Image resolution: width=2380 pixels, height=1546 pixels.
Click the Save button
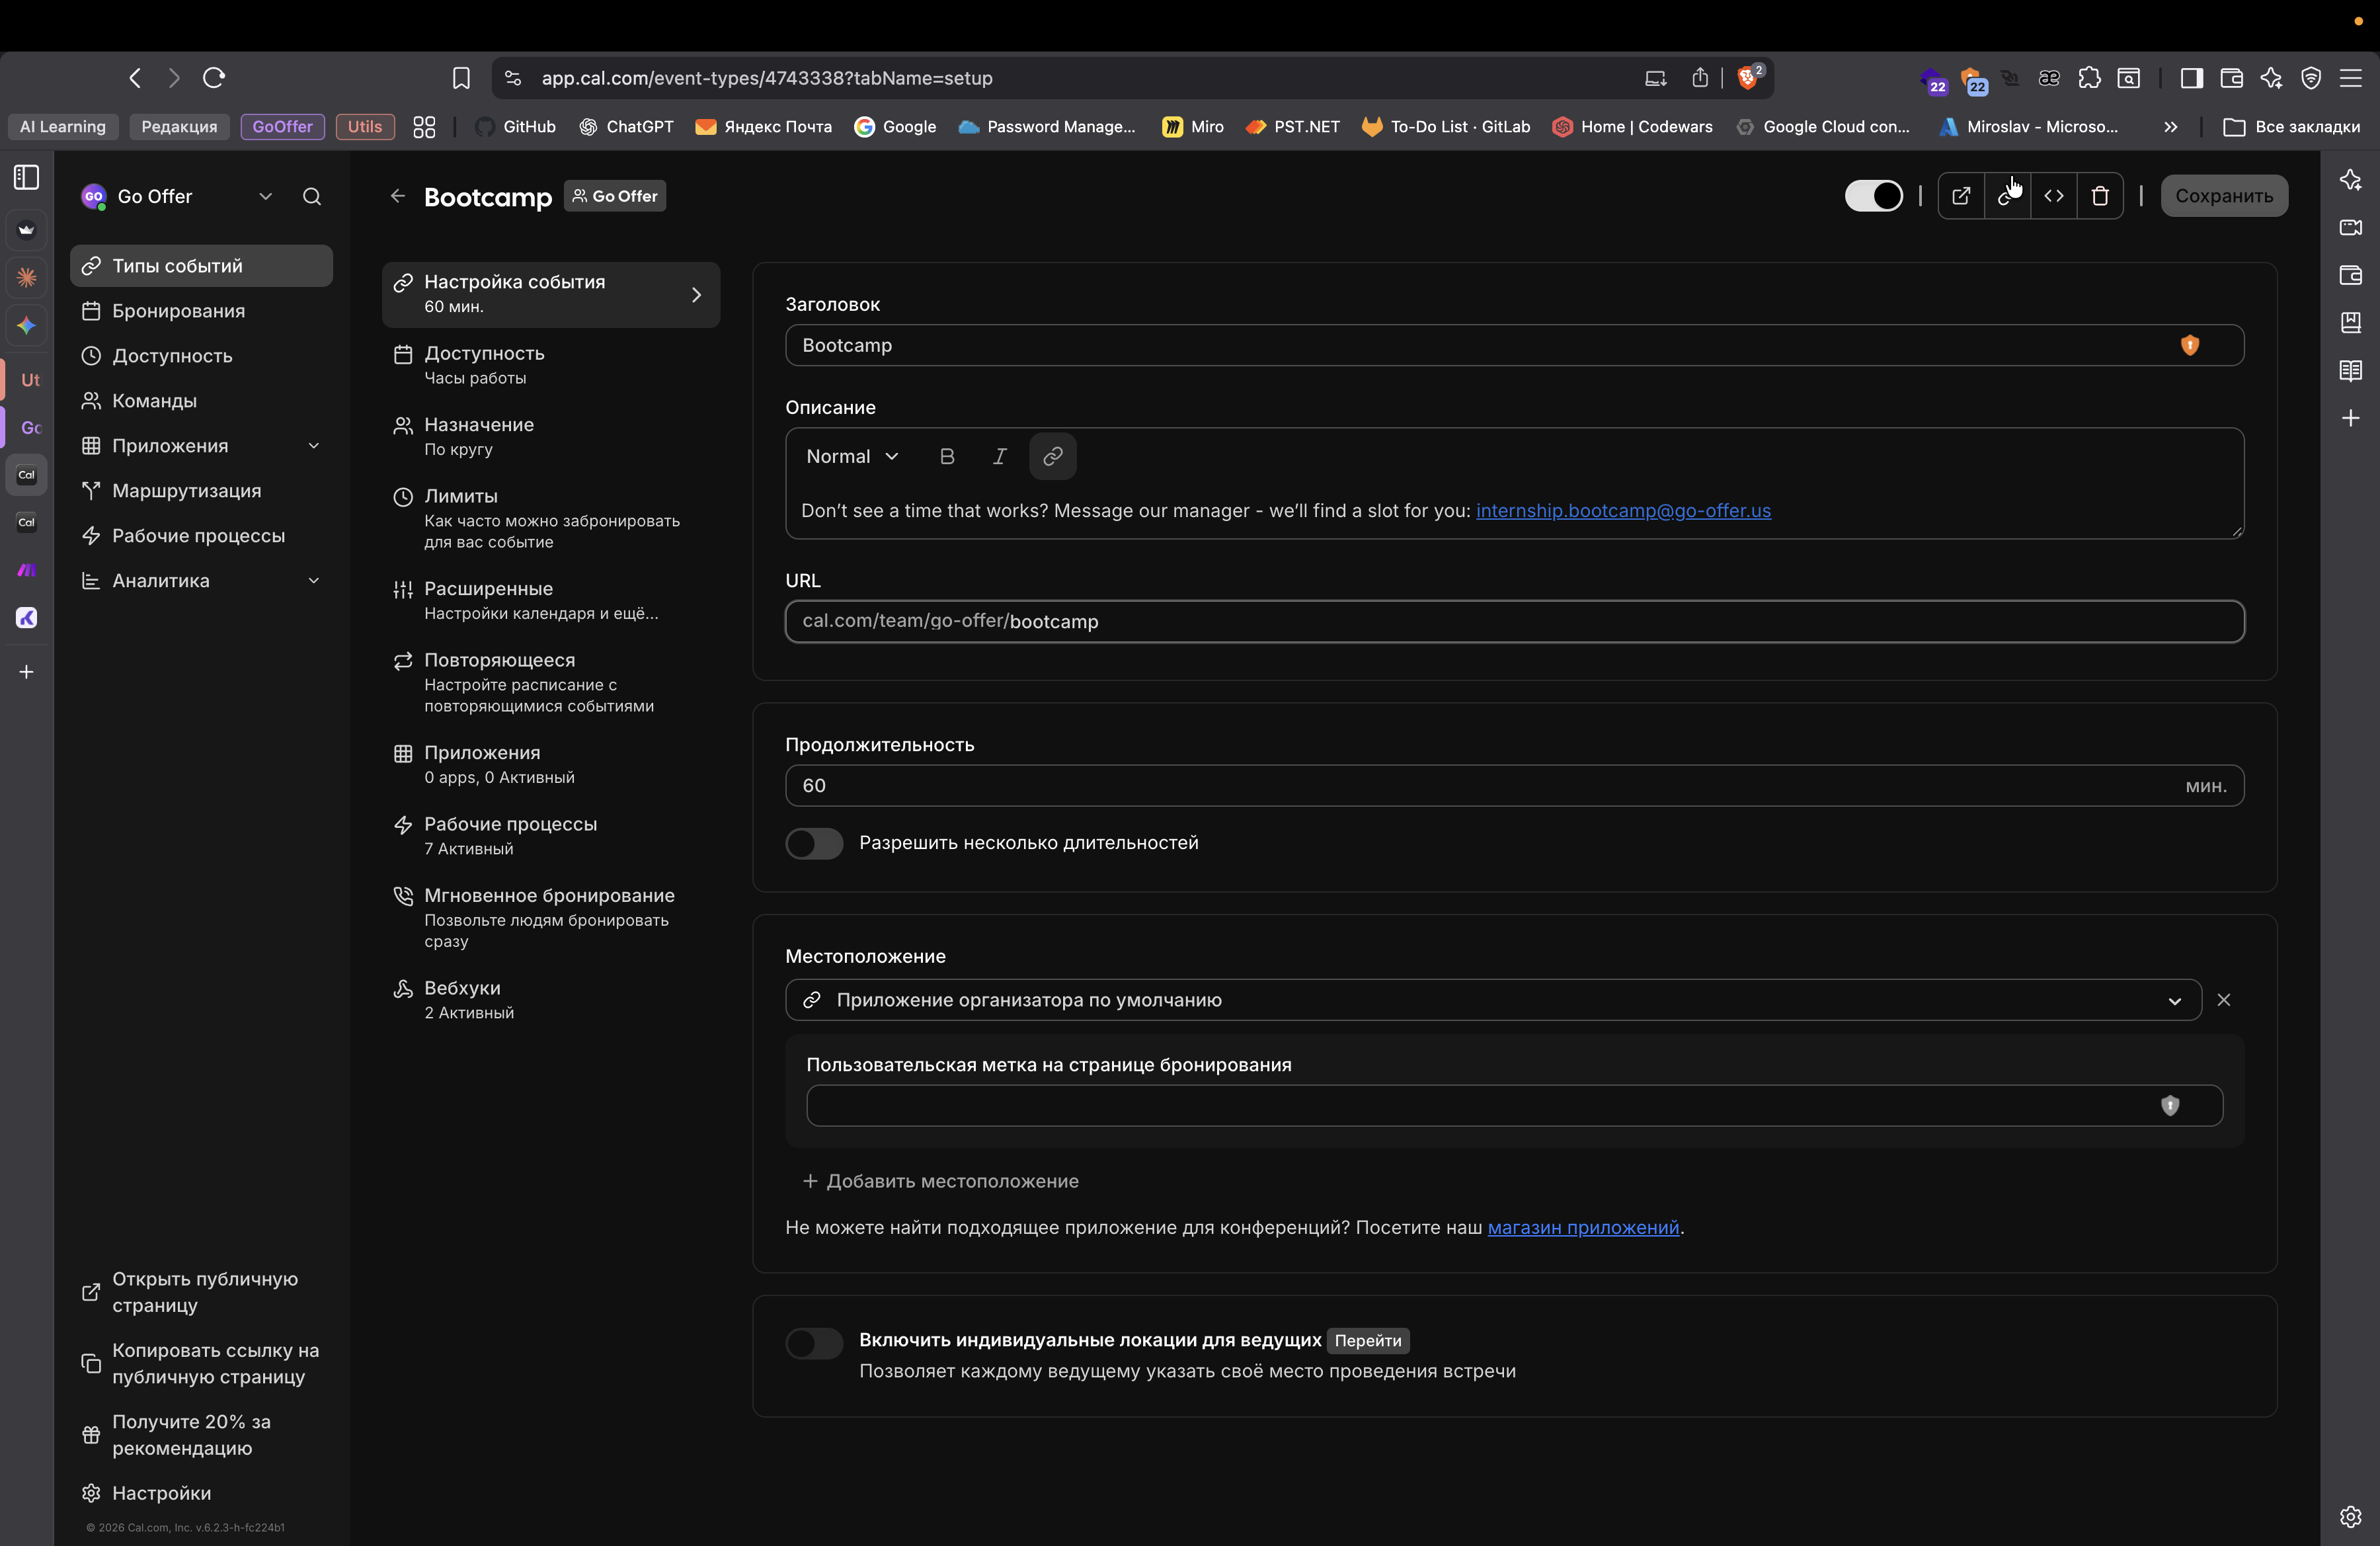[x=2223, y=196]
